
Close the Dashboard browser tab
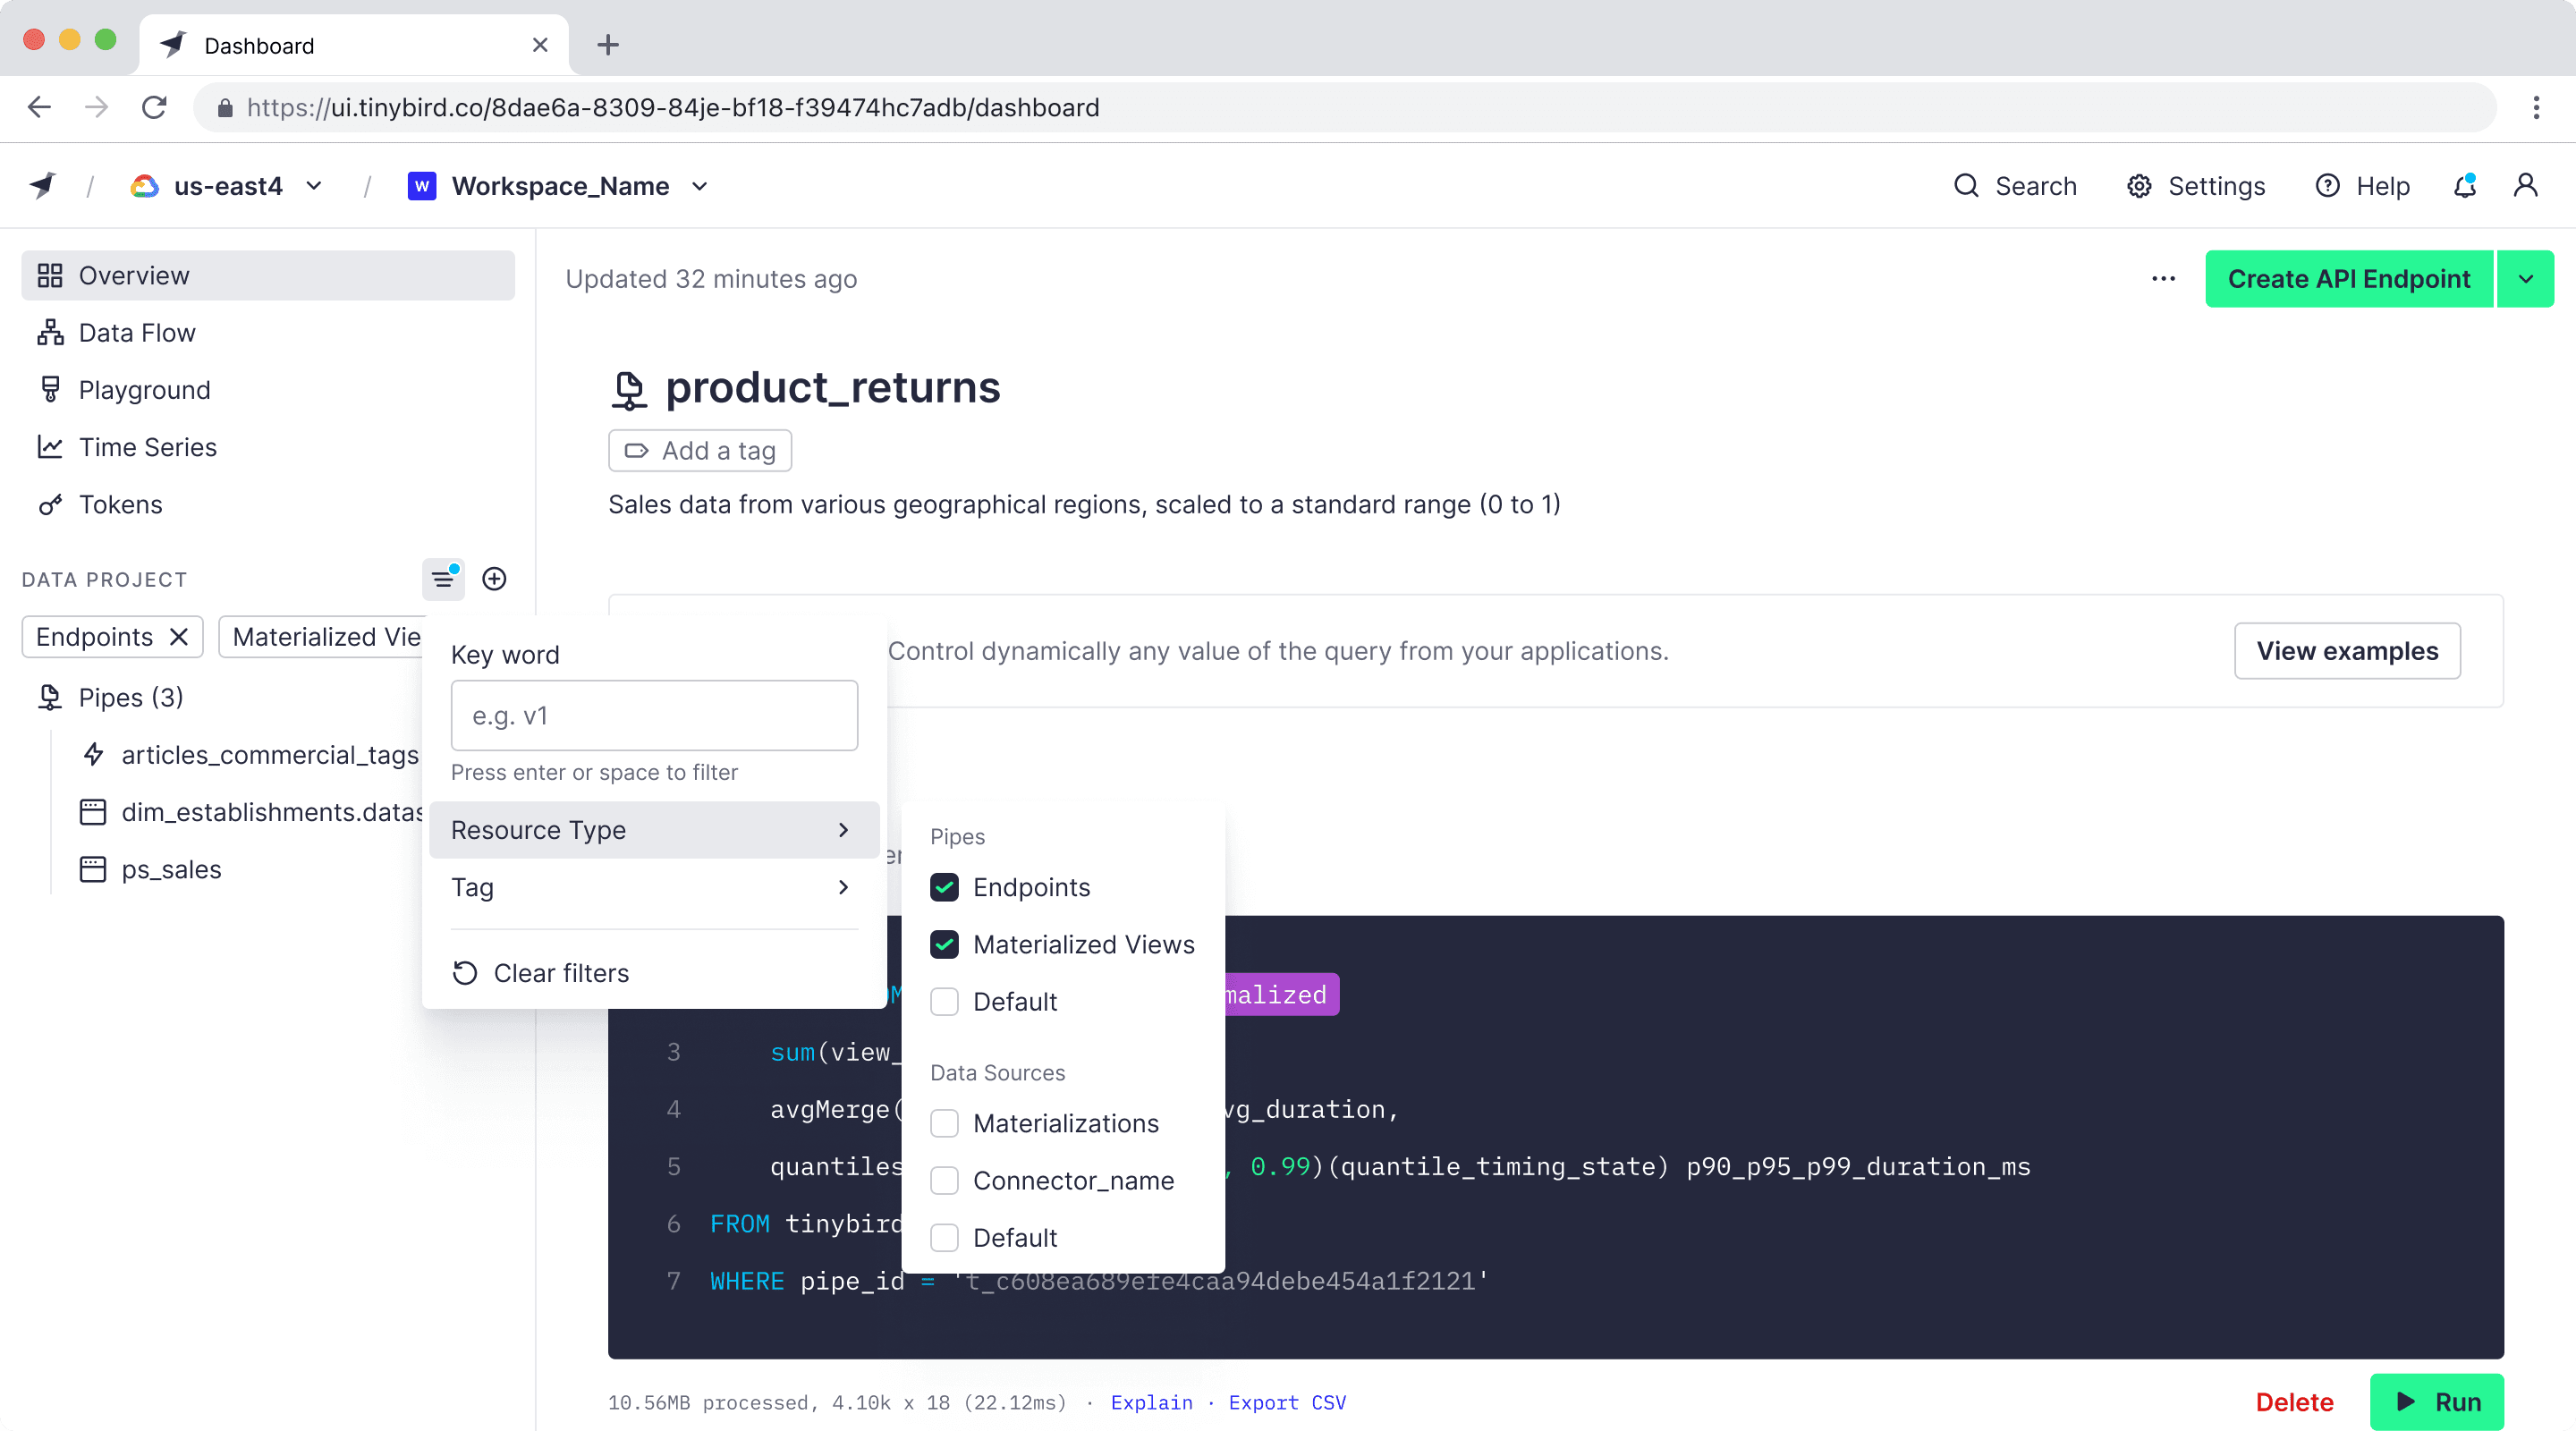click(x=540, y=45)
